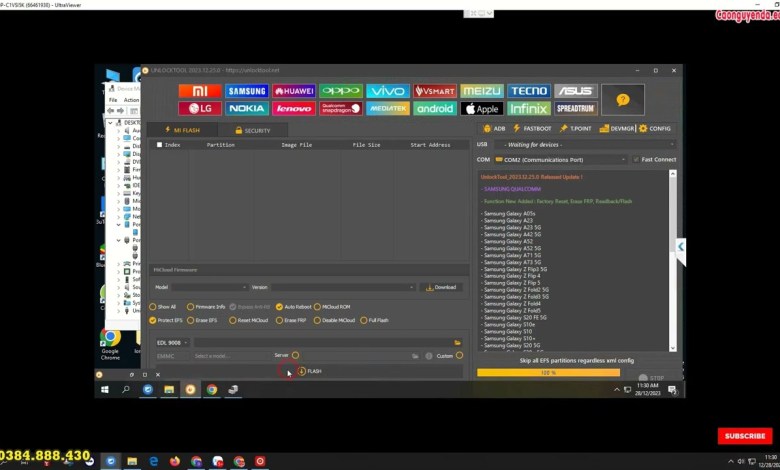Select the Apple brand logo
Image resolution: width=780 pixels, height=470 pixels.
[482, 108]
